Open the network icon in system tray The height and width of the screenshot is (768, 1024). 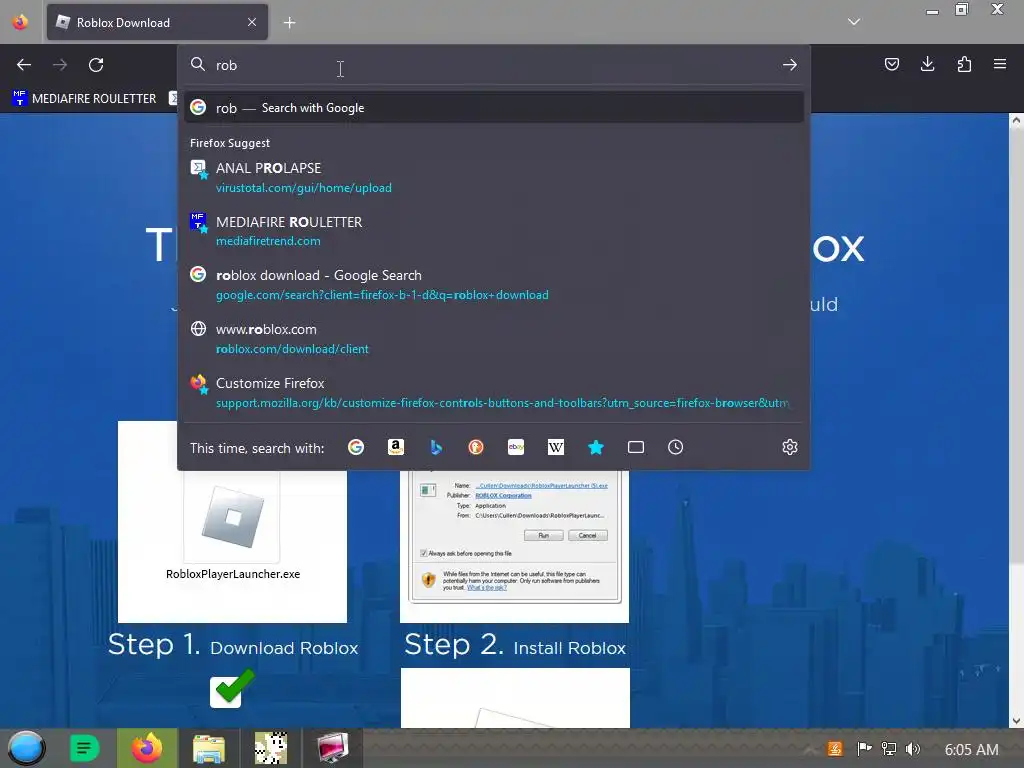pyautogui.click(x=889, y=749)
